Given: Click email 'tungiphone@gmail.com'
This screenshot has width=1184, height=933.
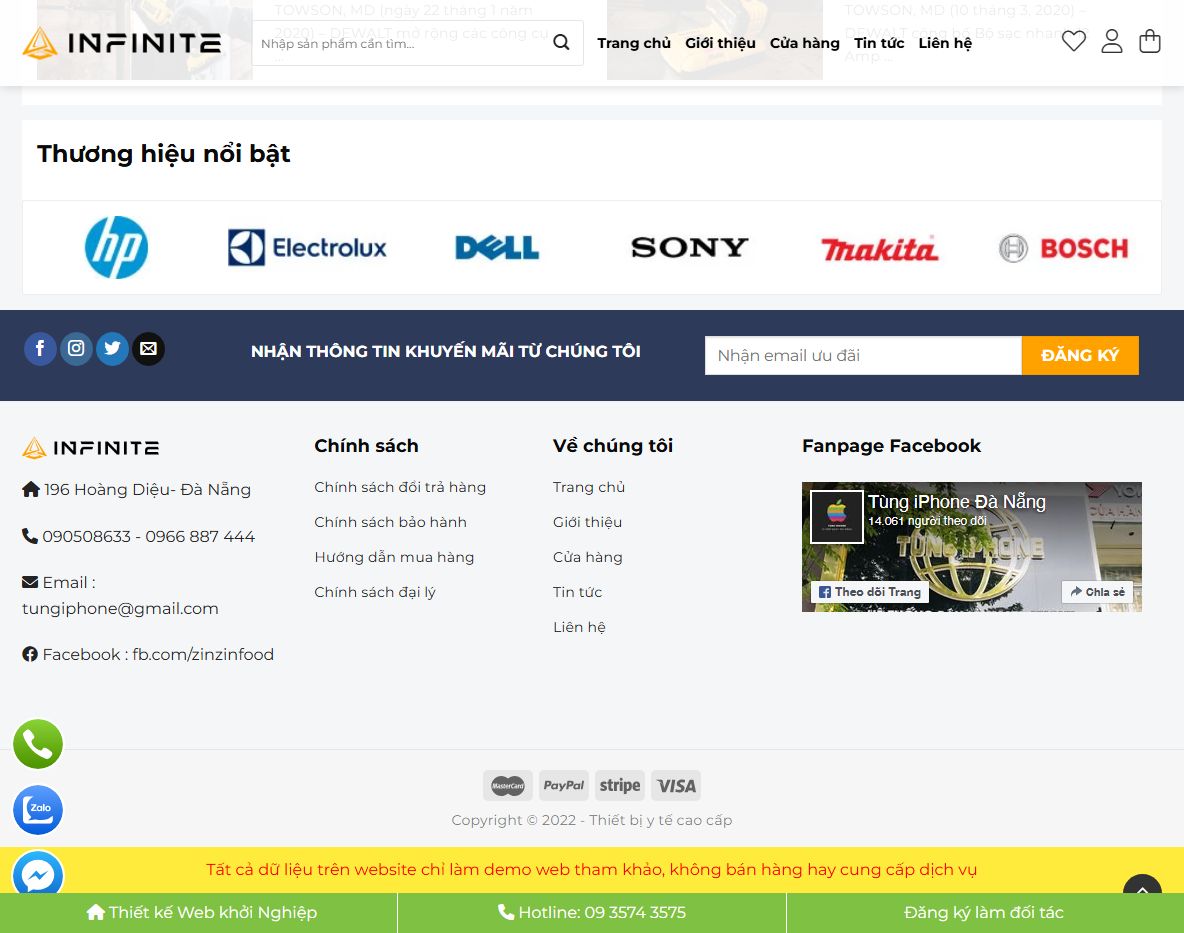Looking at the screenshot, I should [x=120, y=608].
